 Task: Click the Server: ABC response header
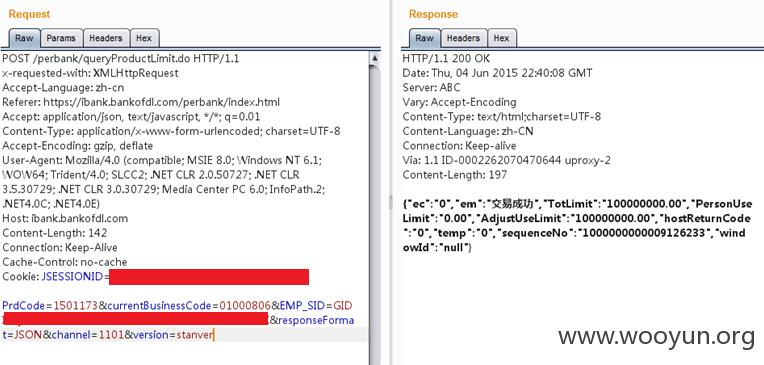click(431, 88)
